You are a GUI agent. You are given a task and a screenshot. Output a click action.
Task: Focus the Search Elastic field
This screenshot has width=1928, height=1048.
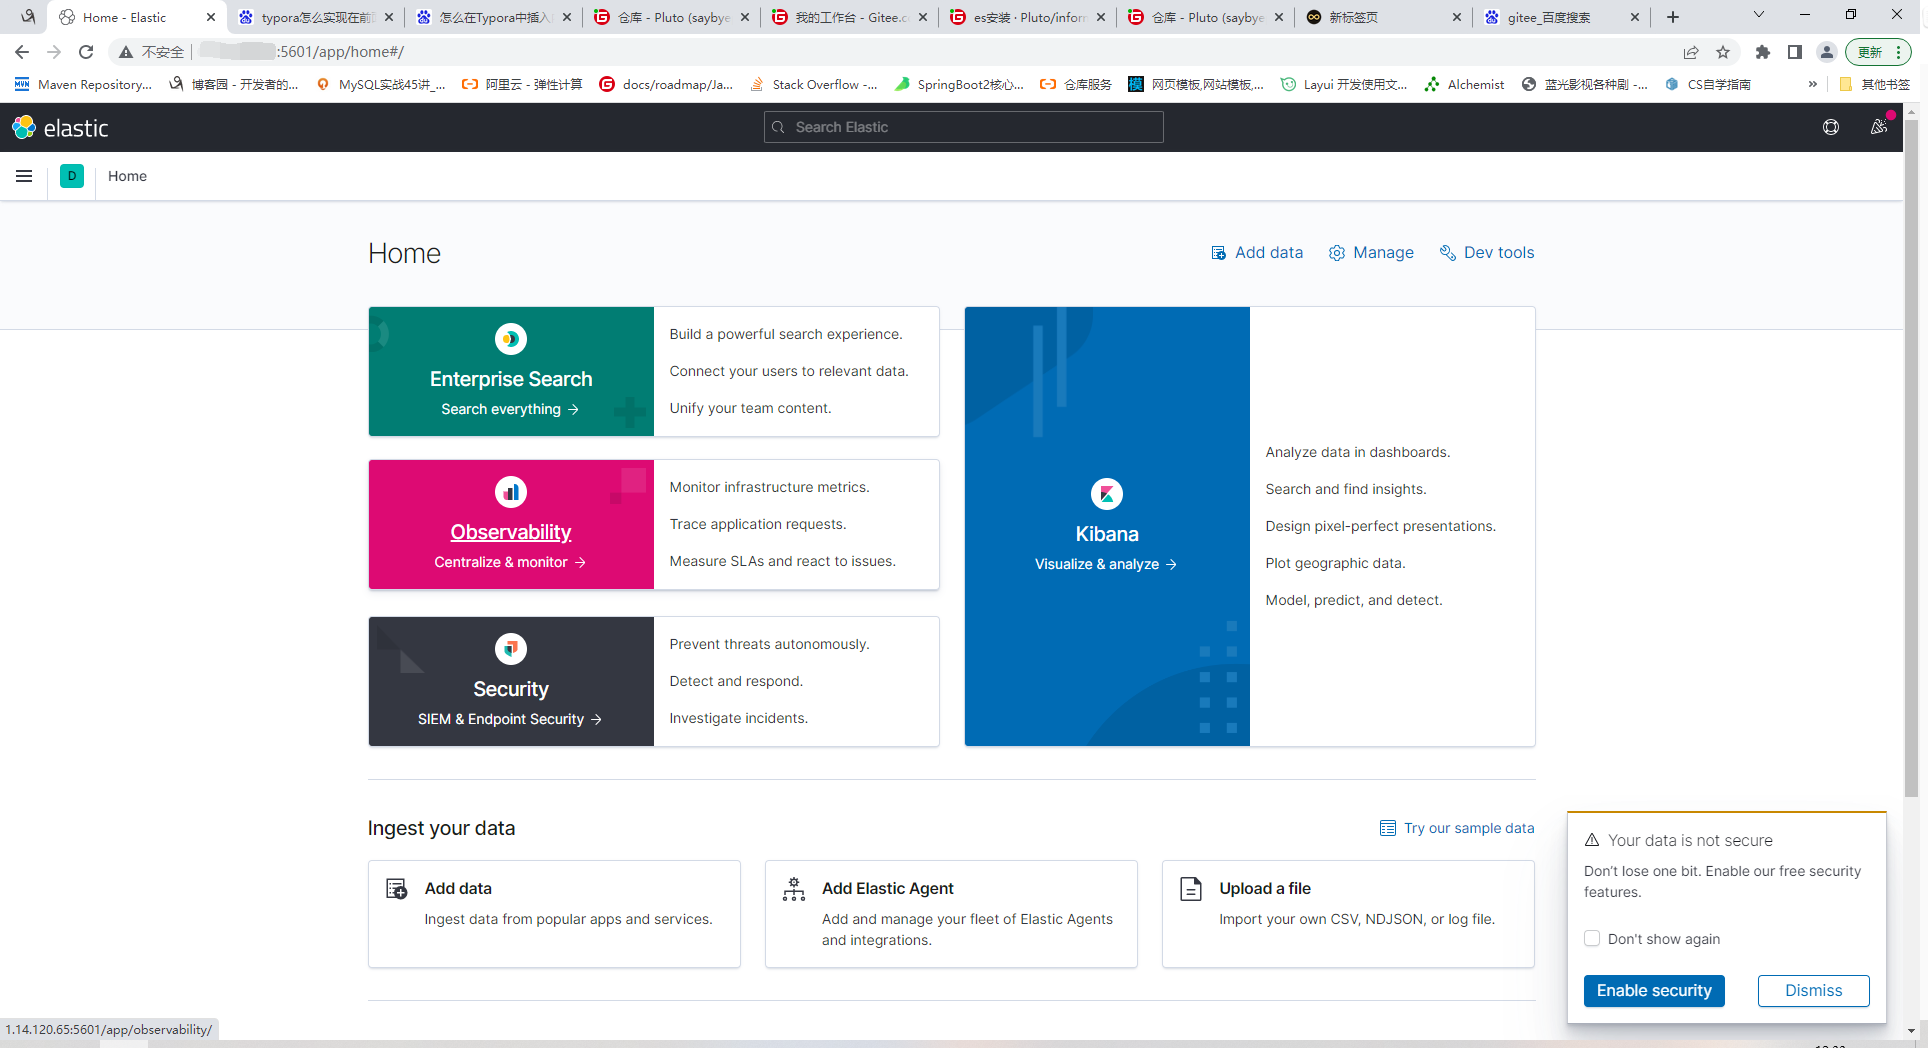coord(964,127)
